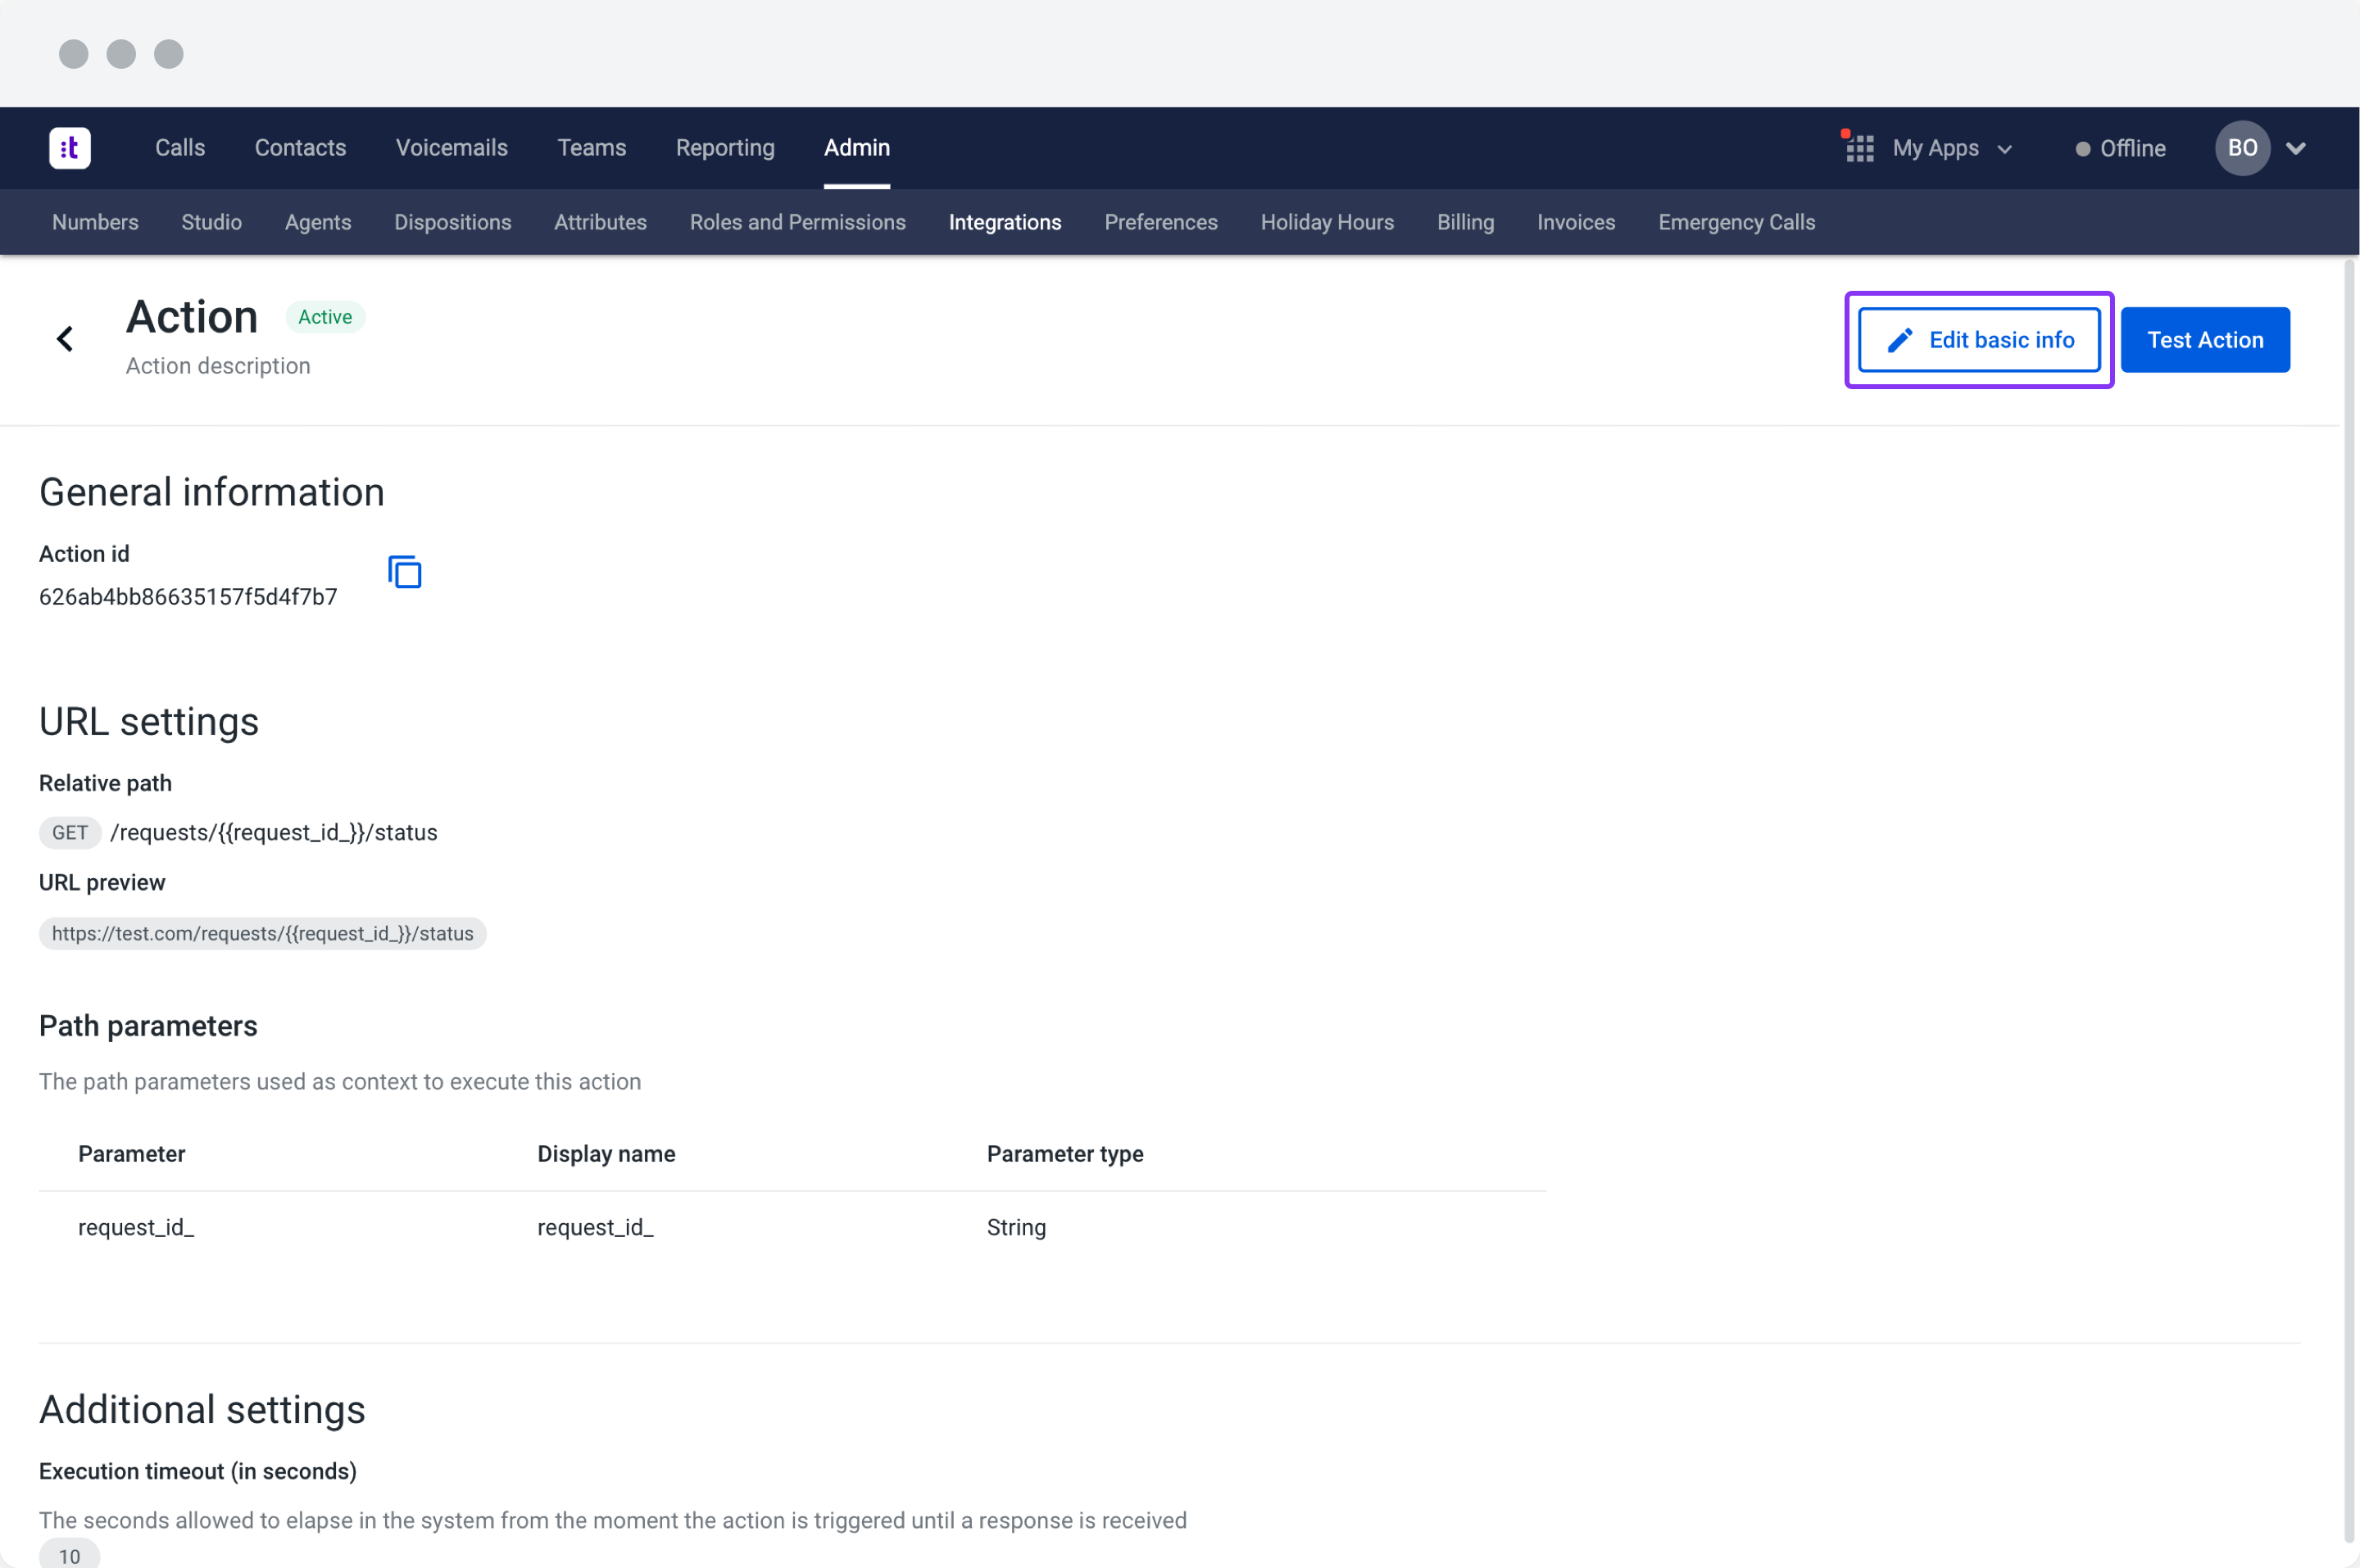
Task: Click the Test Action button
Action: click(2204, 340)
